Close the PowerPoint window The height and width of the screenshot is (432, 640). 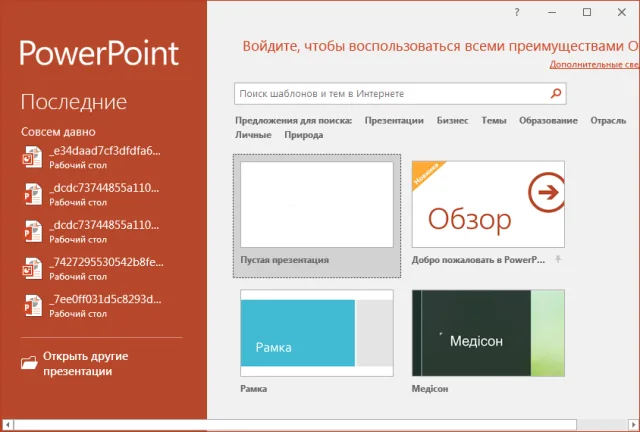[622, 12]
